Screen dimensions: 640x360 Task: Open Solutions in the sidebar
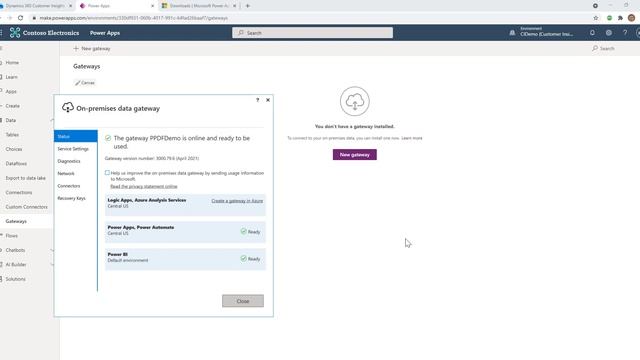(x=16, y=279)
